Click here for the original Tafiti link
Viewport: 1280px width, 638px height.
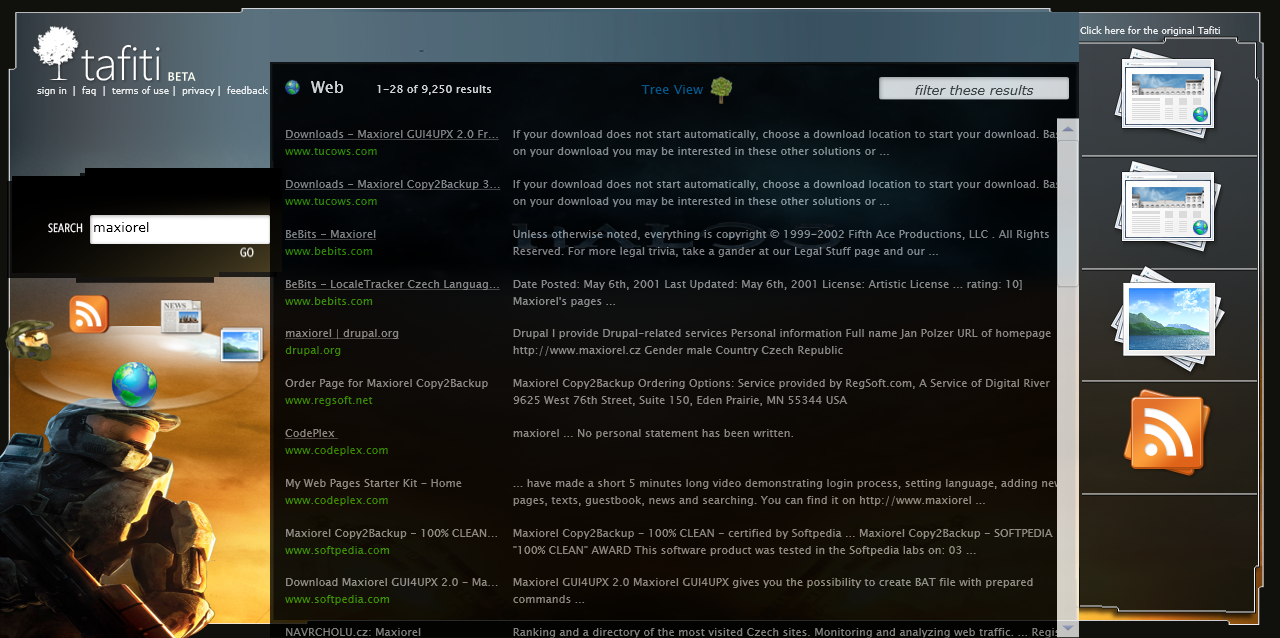pyautogui.click(x=1150, y=31)
